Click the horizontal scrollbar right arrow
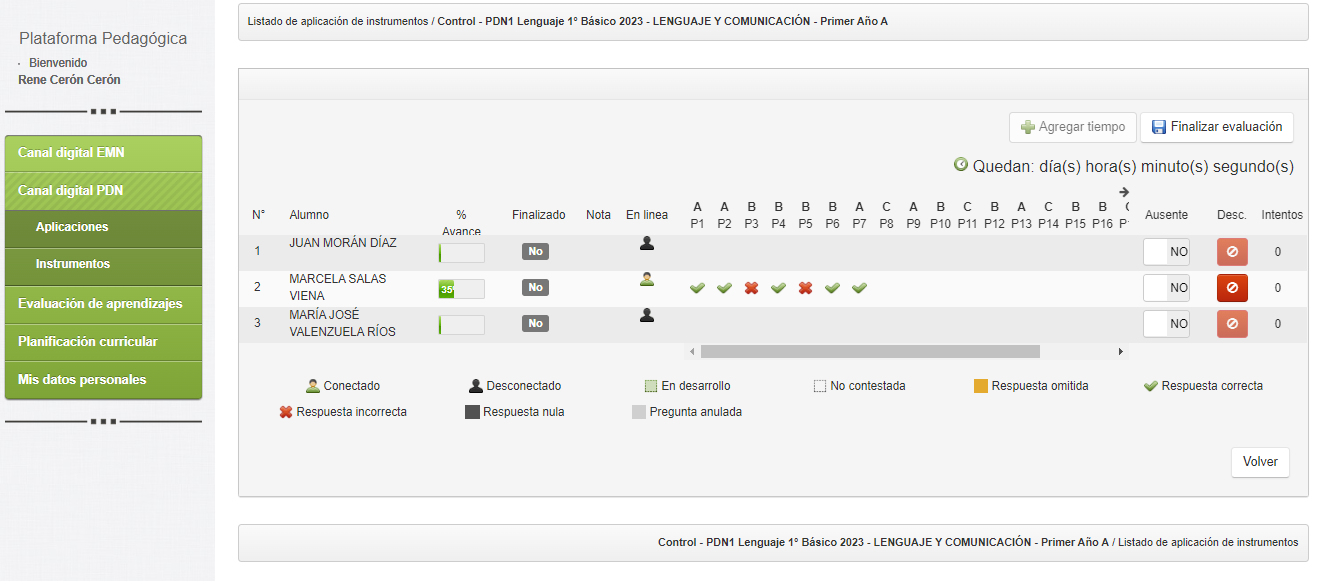 point(1121,352)
